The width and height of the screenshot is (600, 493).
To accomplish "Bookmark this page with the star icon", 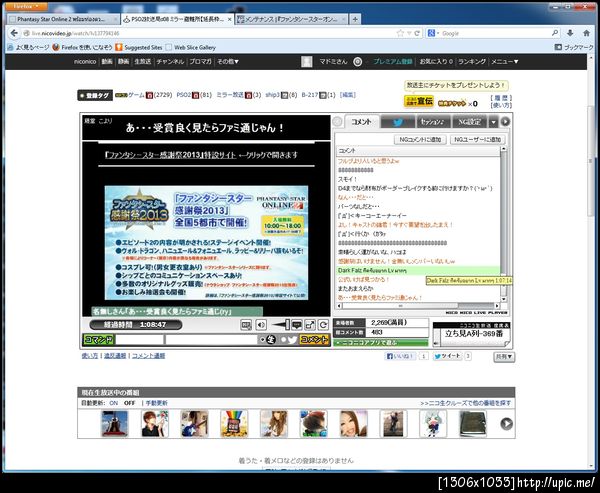I will [x=400, y=33].
